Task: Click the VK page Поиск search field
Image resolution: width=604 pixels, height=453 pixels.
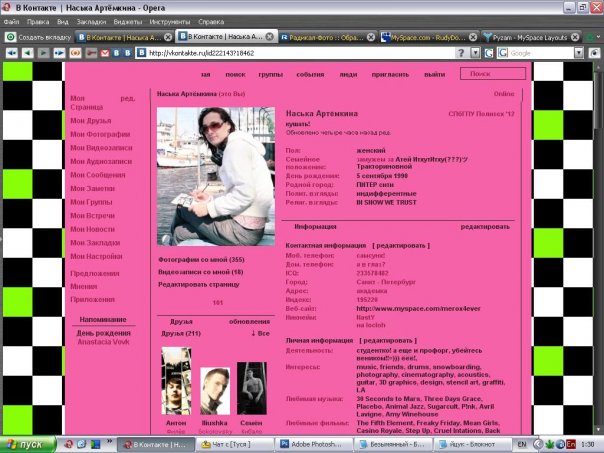Action: [493, 73]
